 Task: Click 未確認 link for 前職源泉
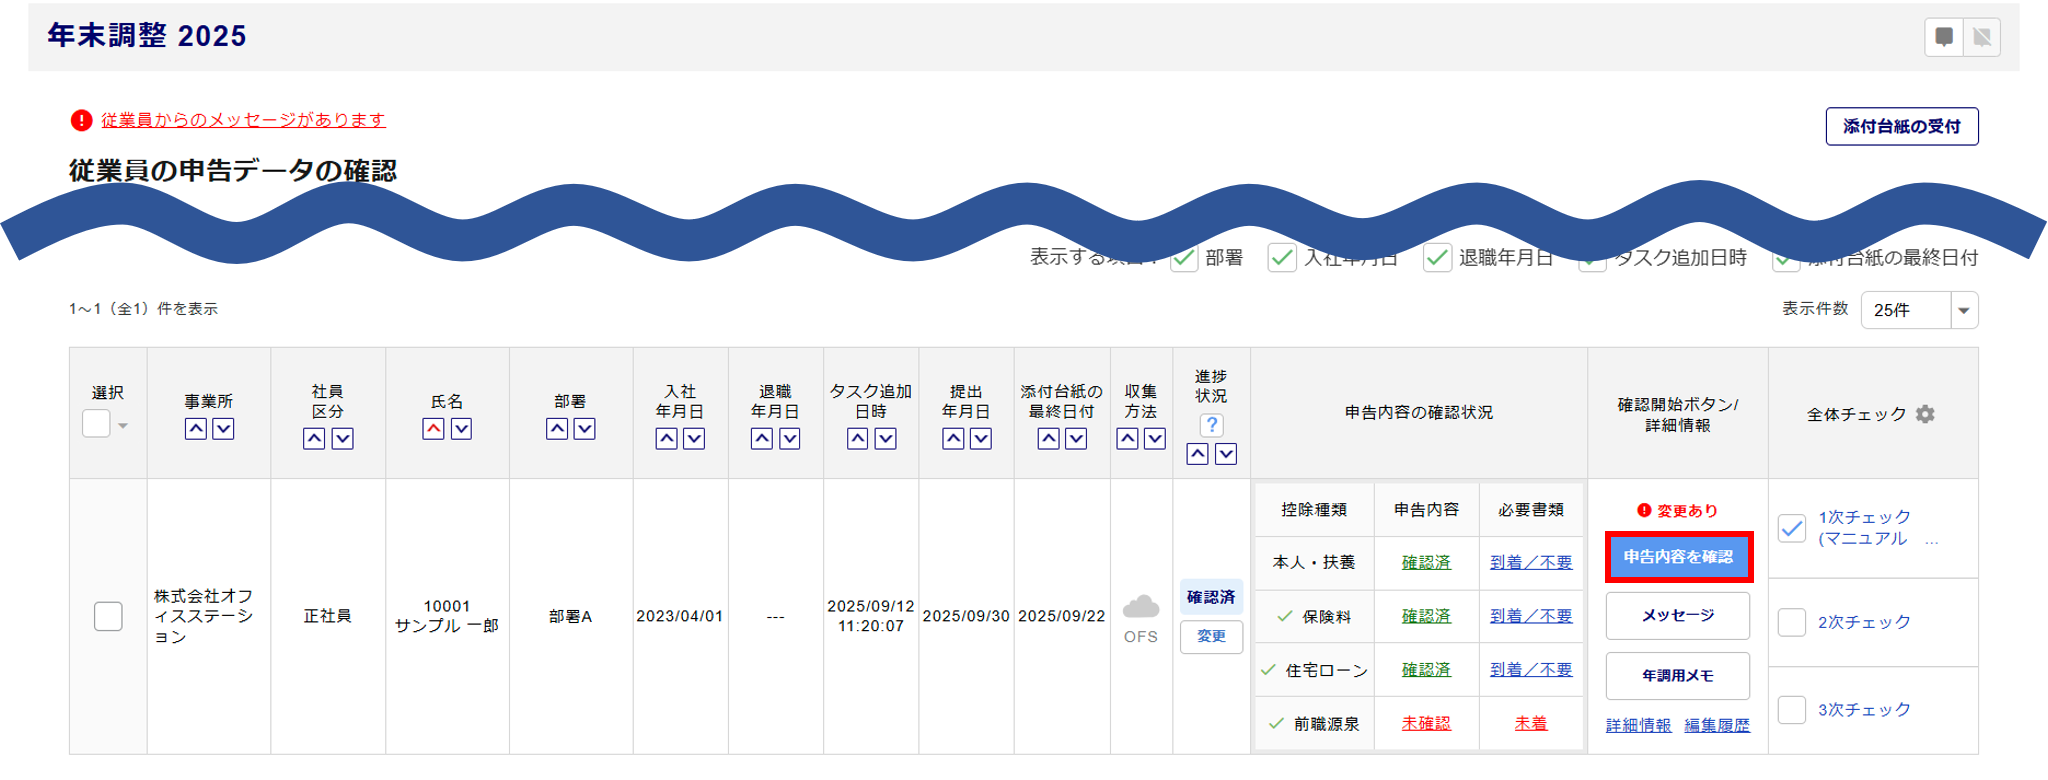[1425, 724]
